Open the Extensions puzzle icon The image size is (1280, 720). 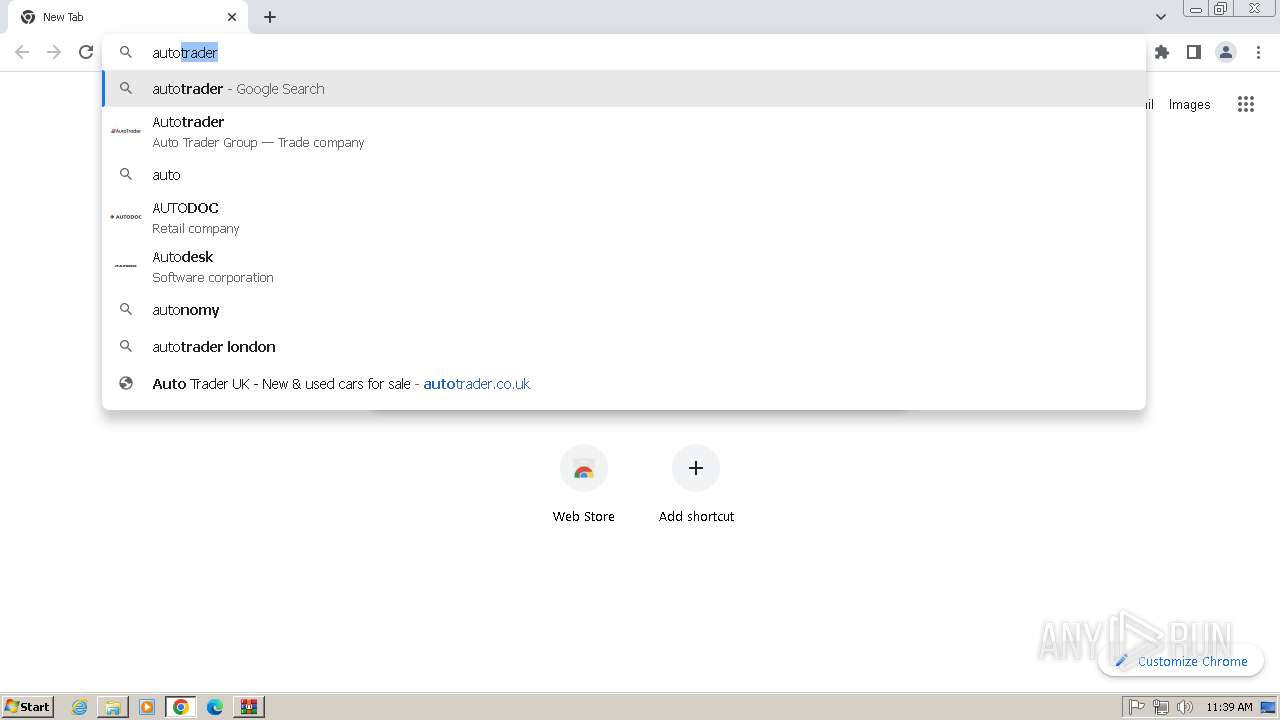[x=1161, y=52]
